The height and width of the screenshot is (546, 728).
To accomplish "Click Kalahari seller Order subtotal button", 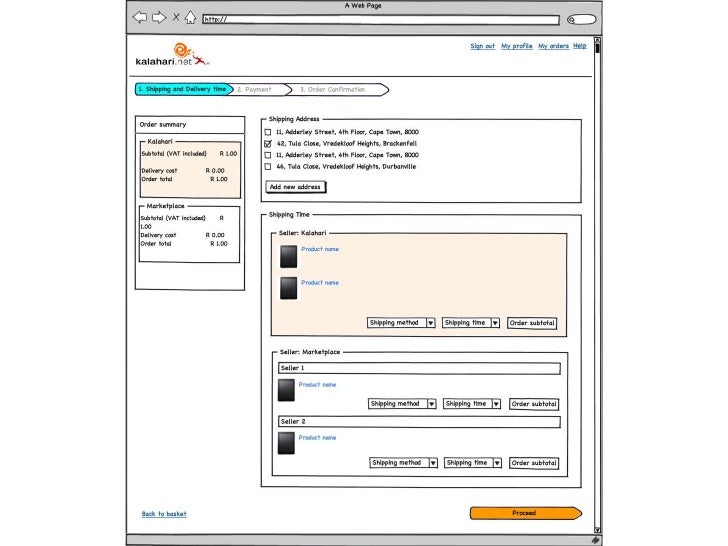I will coord(532,323).
